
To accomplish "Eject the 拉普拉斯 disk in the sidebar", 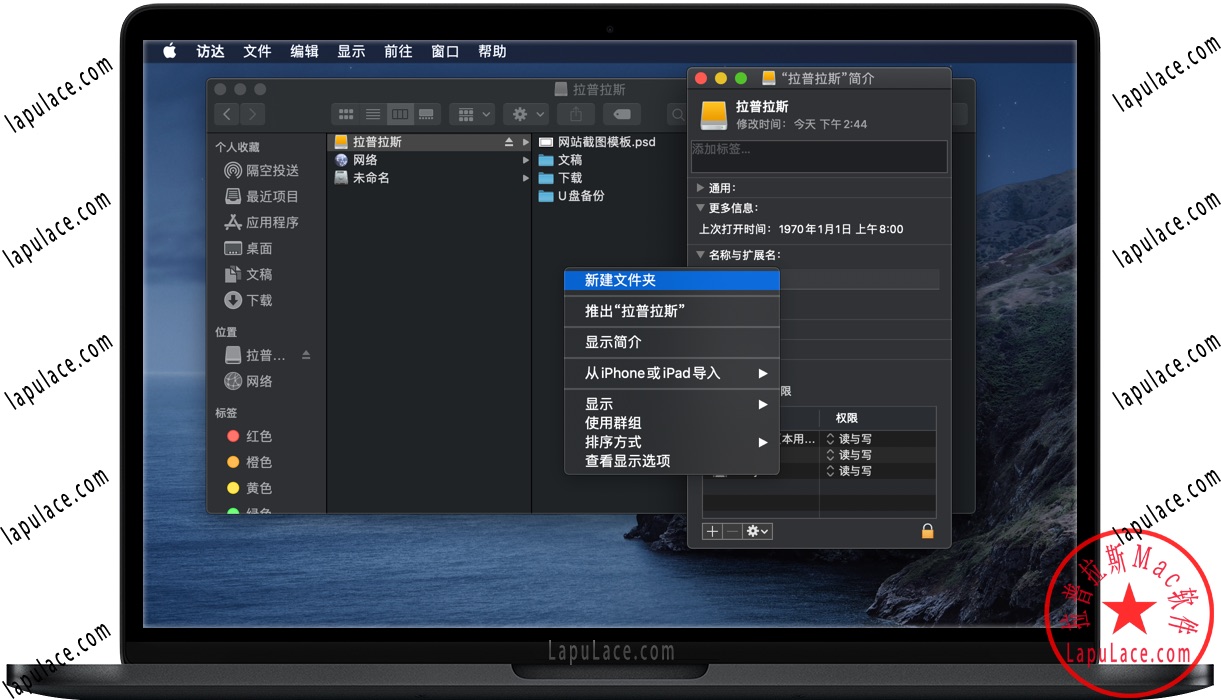I will click(305, 354).
